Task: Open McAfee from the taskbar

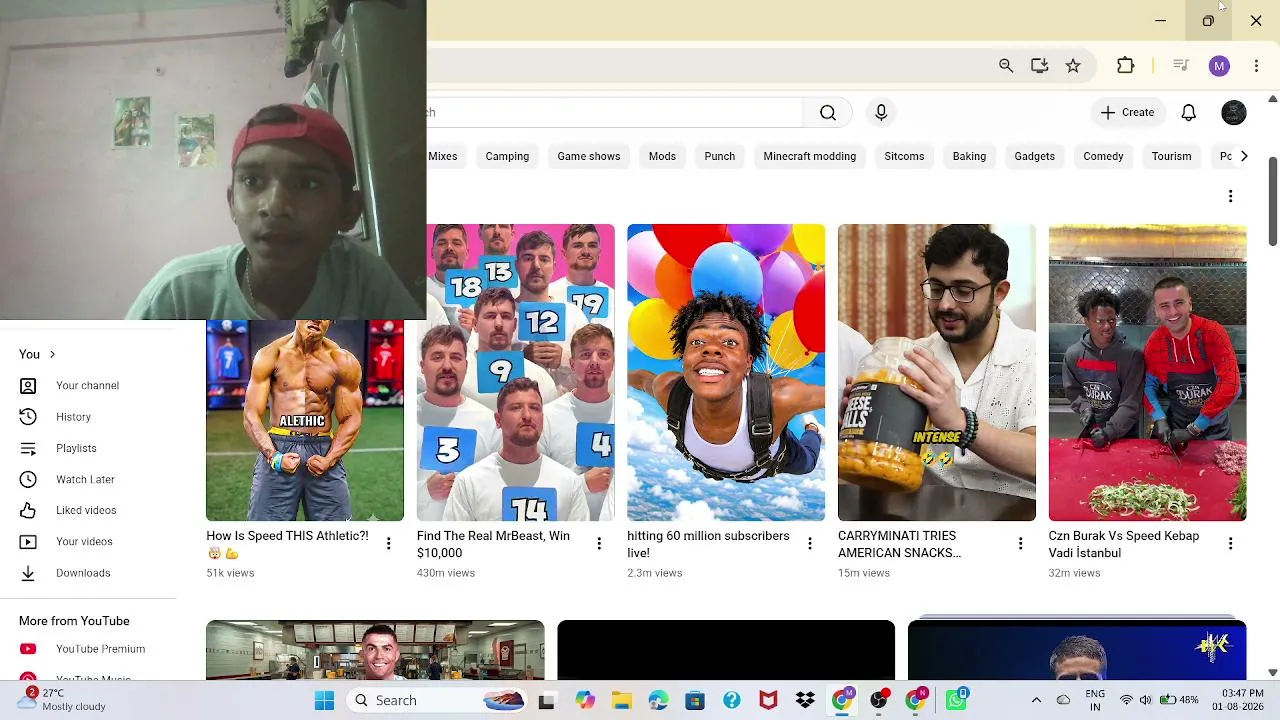Action: (x=768, y=701)
